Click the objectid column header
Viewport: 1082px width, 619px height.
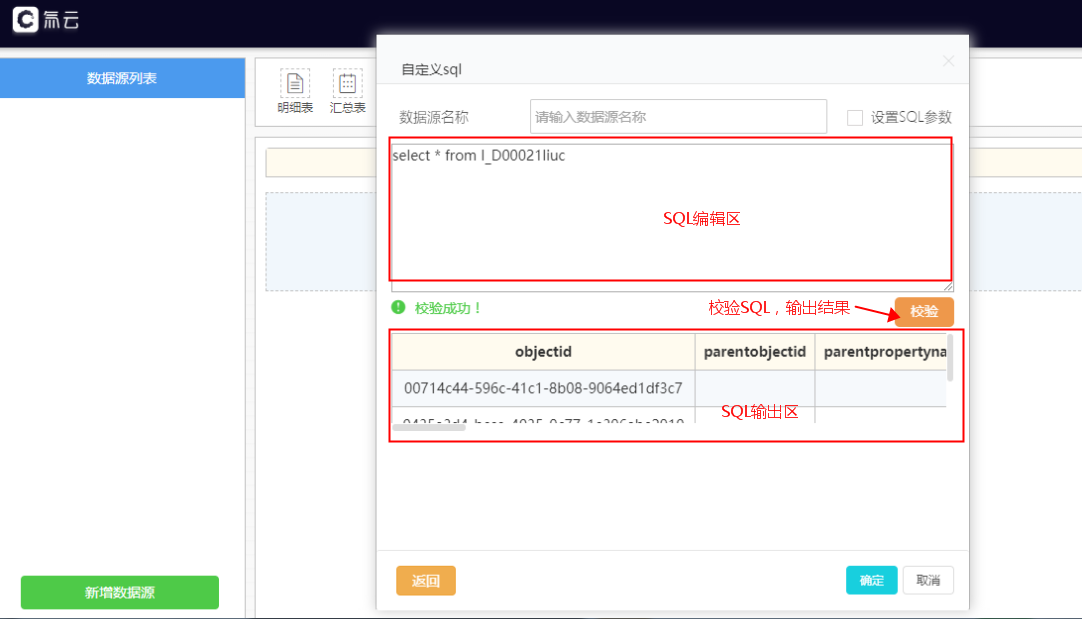point(543,352)
